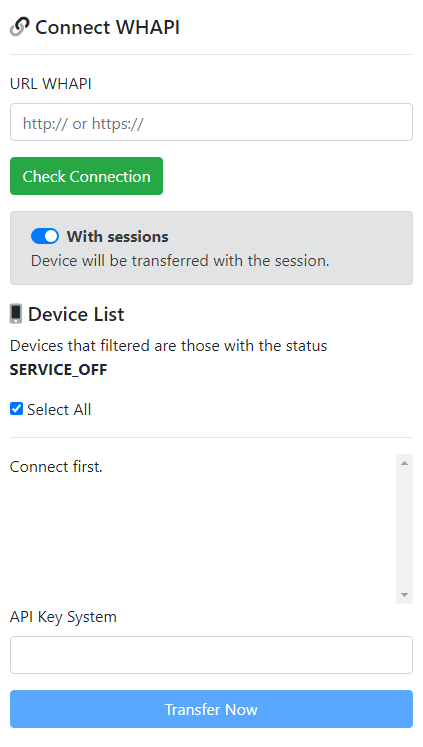The image size is (423, 747).
Task: Click the URL WHAPI label
Action: (50, 83)
